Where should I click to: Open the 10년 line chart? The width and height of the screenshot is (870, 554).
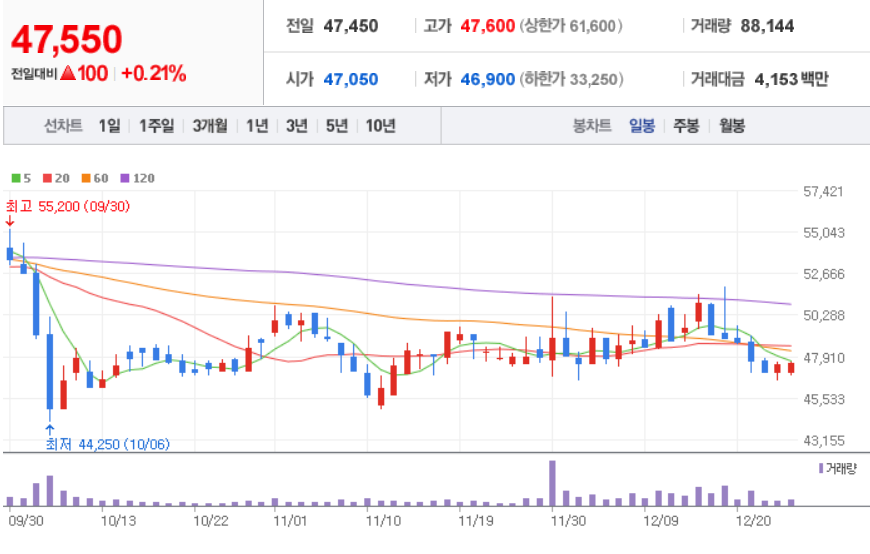coord(381,126)
